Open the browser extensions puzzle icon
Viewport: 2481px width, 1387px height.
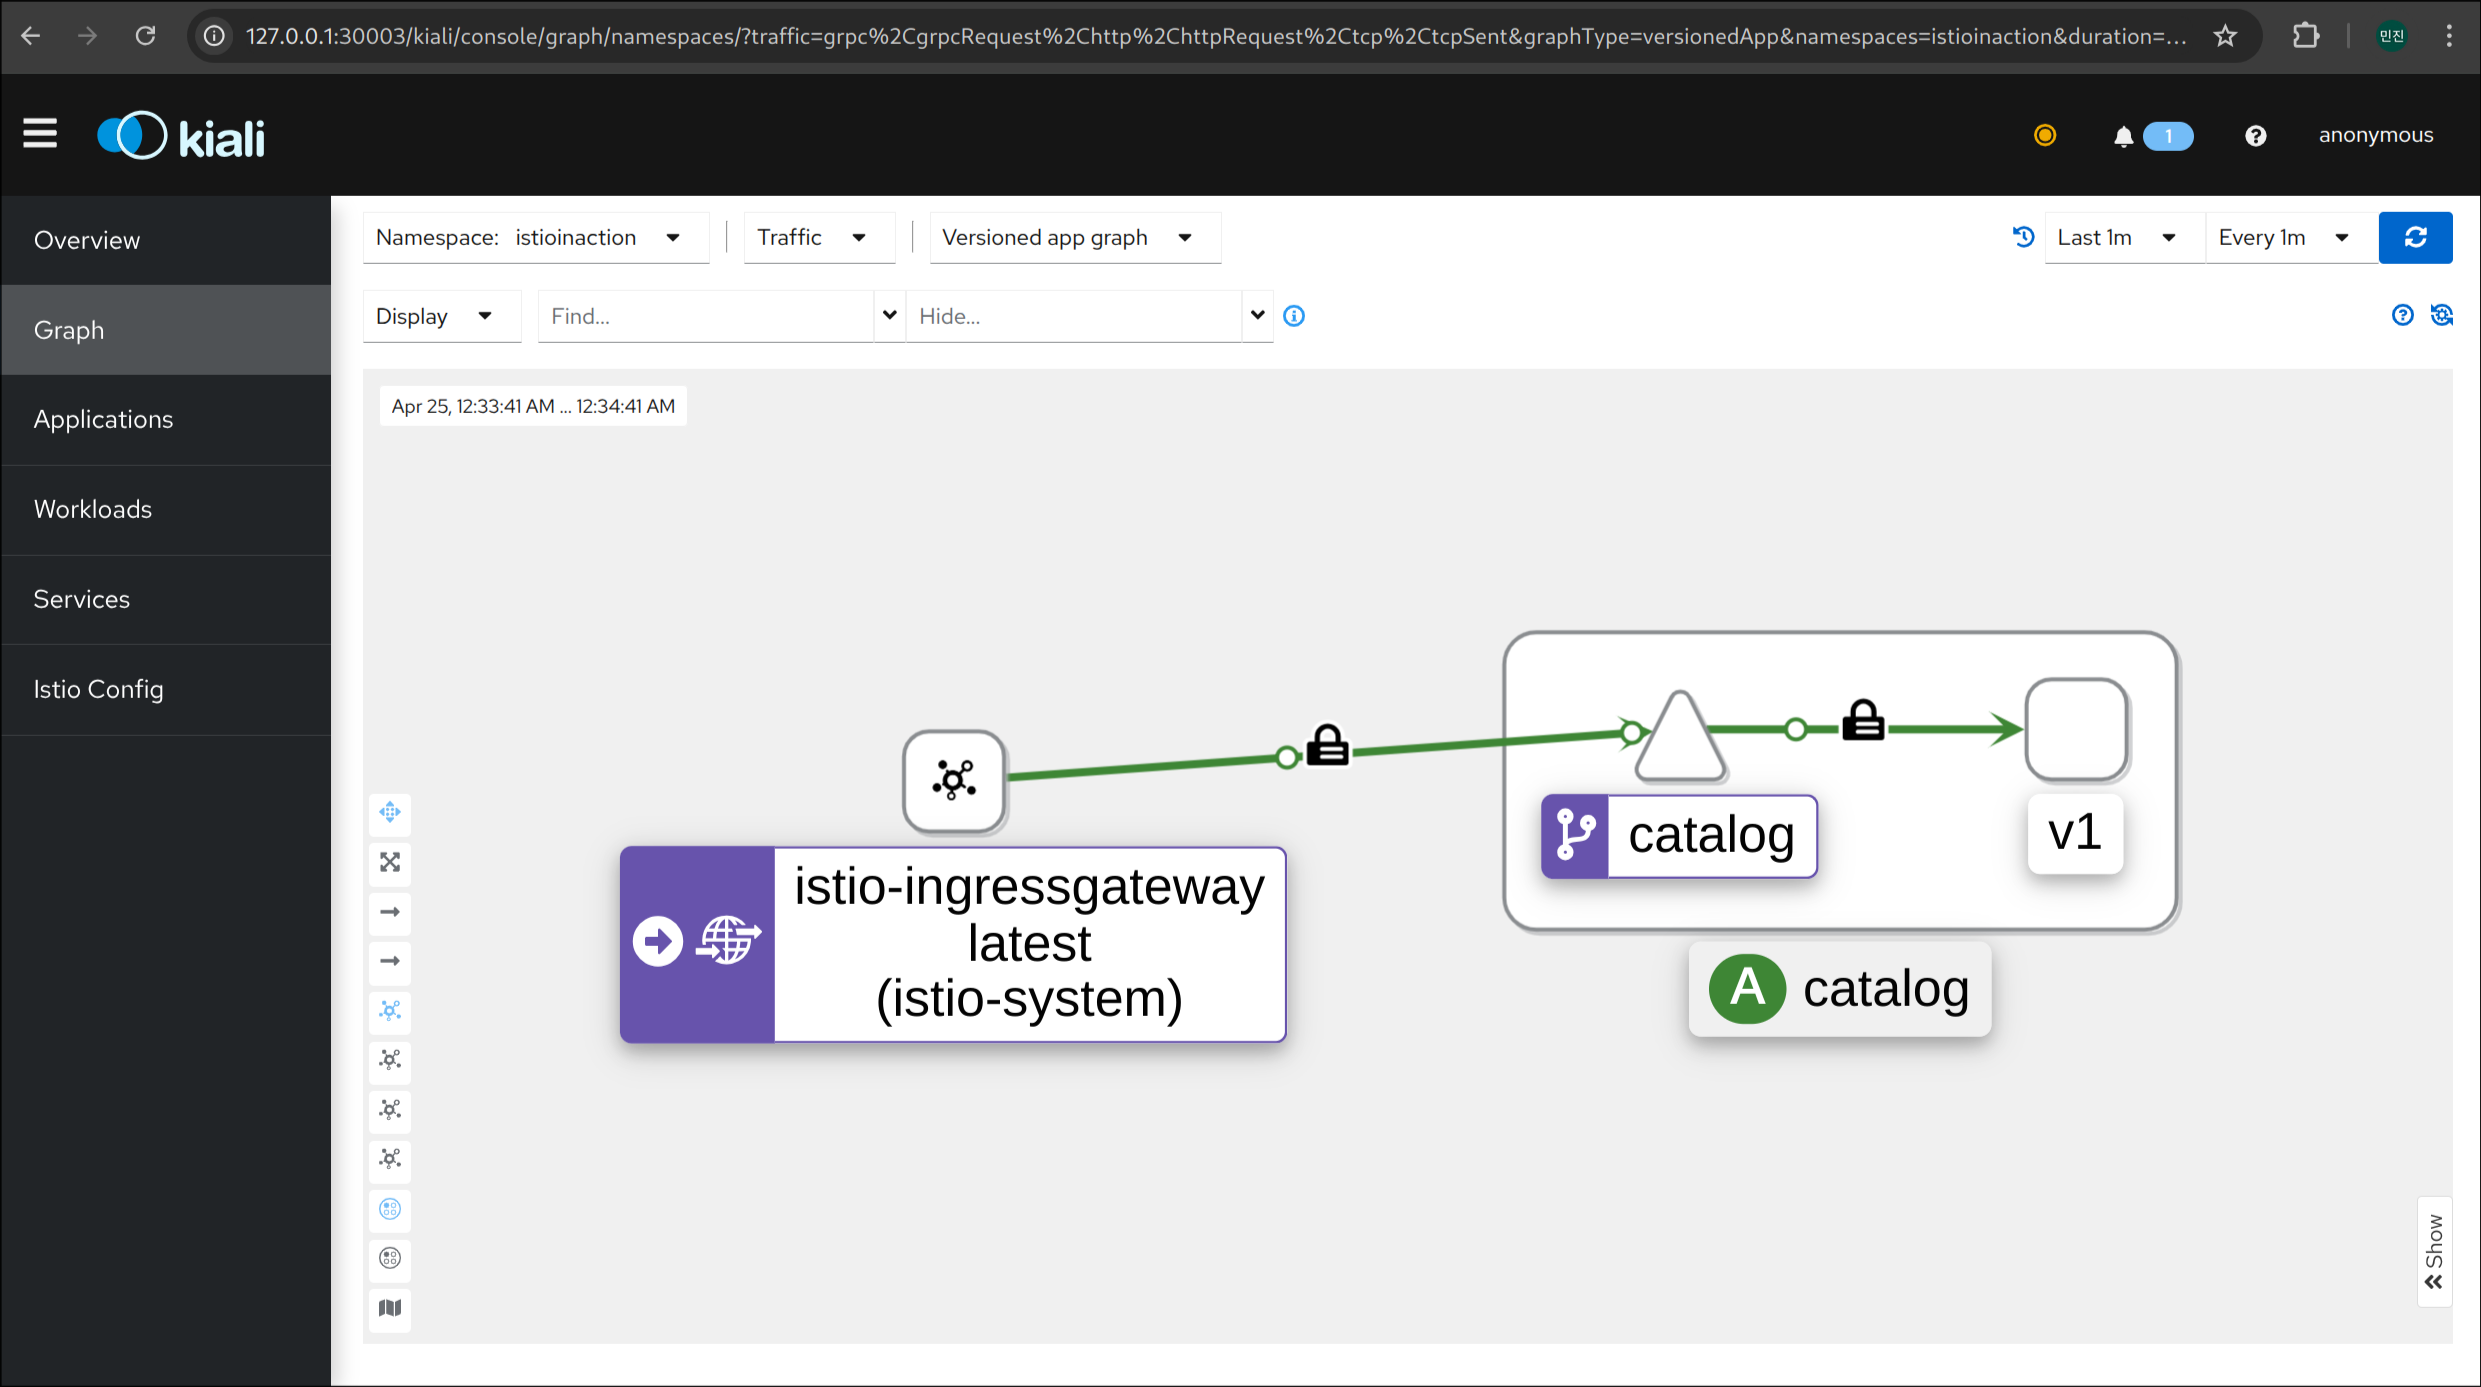click(x=2305, y=37)
